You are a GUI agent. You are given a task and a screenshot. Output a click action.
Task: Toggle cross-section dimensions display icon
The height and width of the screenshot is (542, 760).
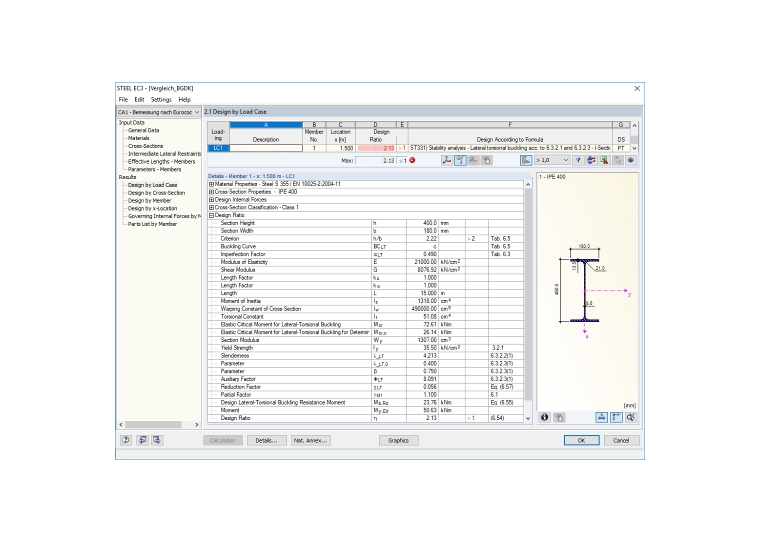602,417
